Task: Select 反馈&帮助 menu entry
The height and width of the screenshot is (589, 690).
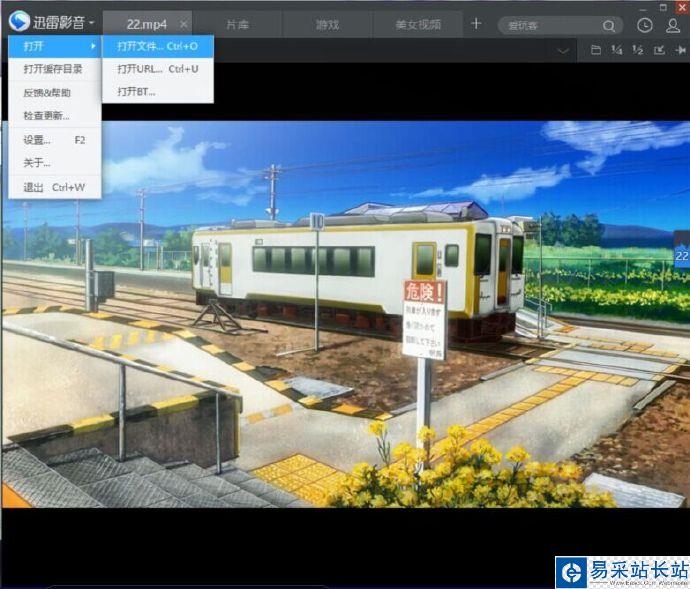Action: pos(55,92)
